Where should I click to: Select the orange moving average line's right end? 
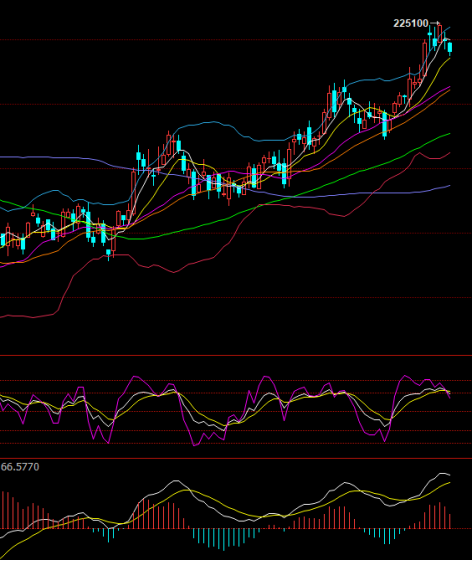click(x=449, y=89)
